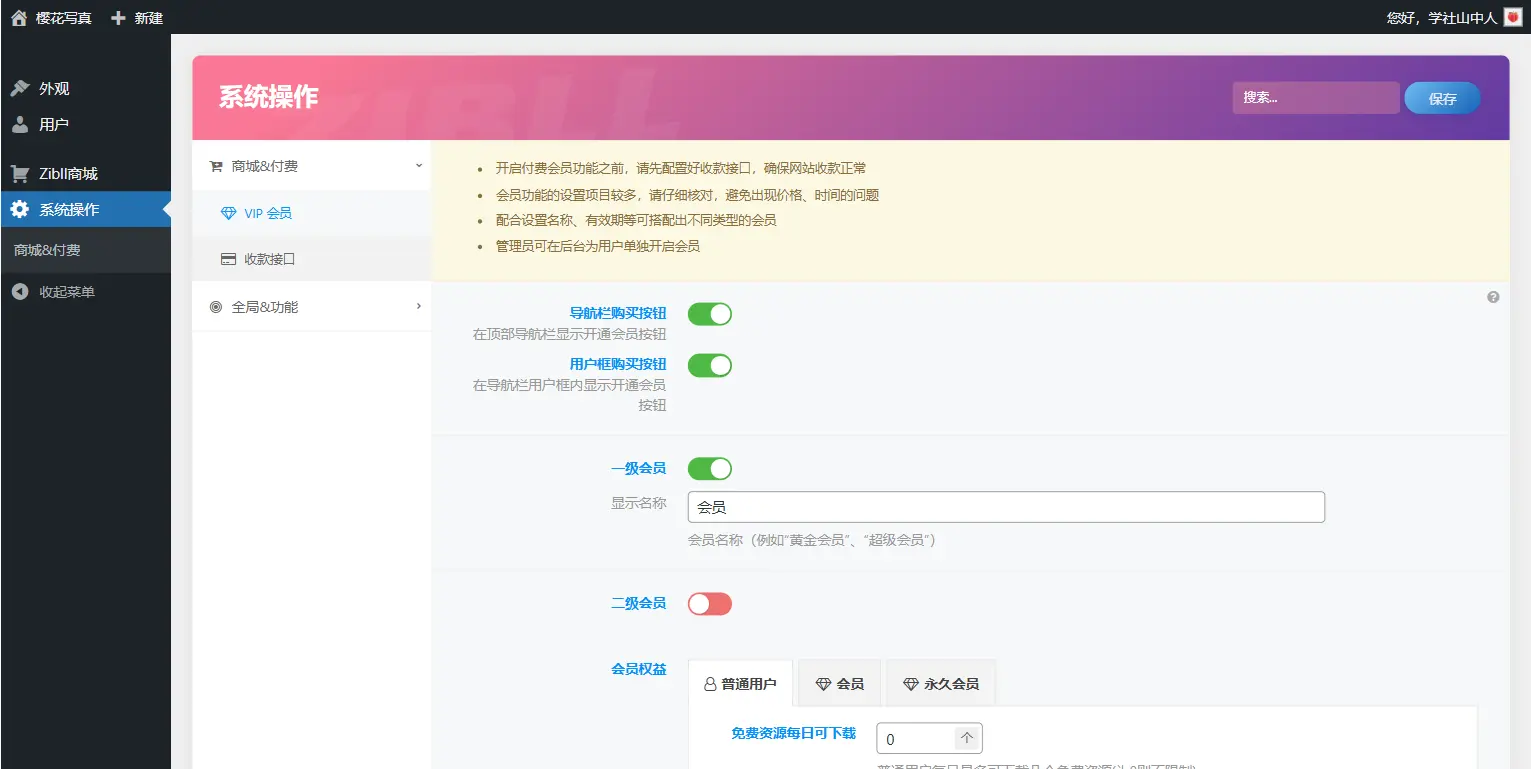The height and width of the screenshot is (769, 1531).
Task: Click the 保存 save button
Action: coord(1441,97)
